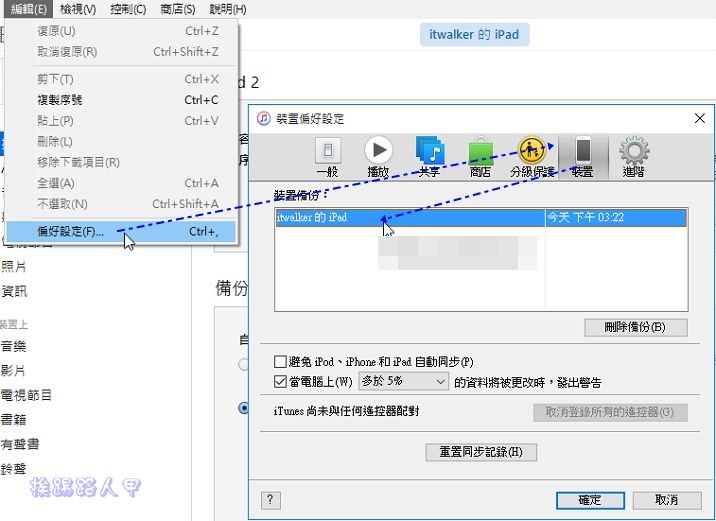Select the filled backup radio button in main window
This screenshot has height=521, width=716.
click(244, 408)
